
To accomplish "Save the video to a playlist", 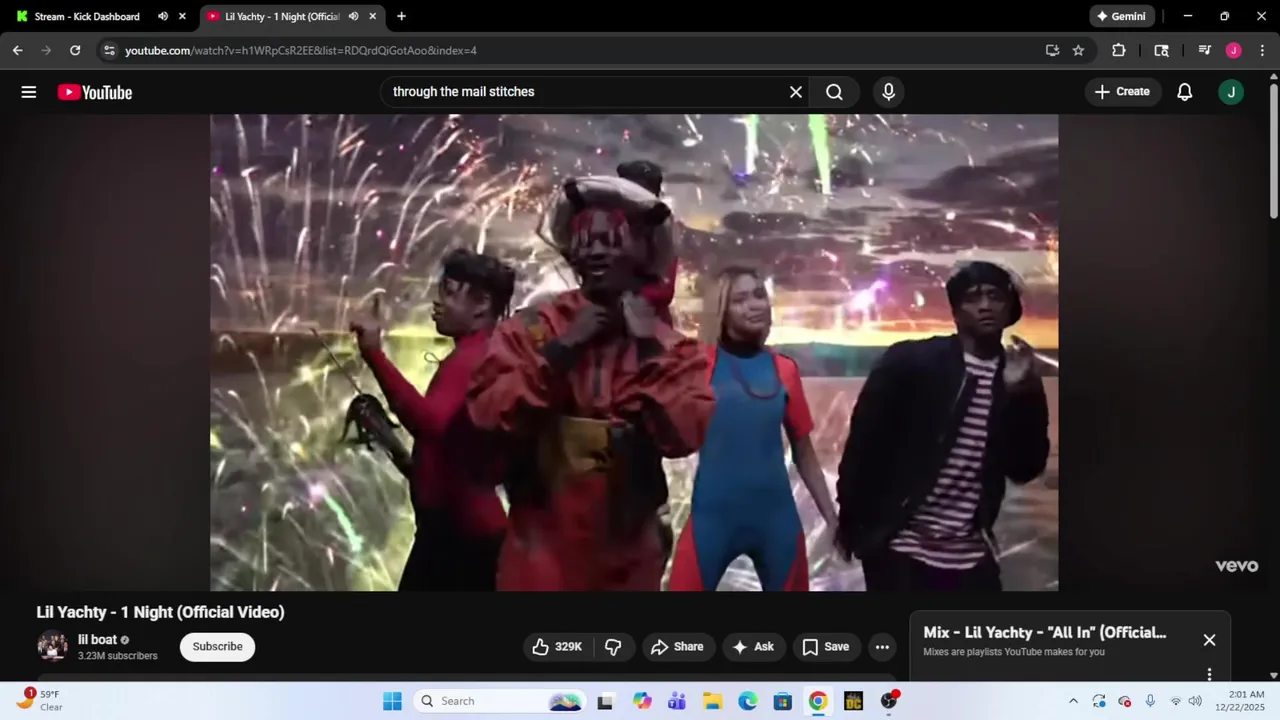I will (827, 647).
